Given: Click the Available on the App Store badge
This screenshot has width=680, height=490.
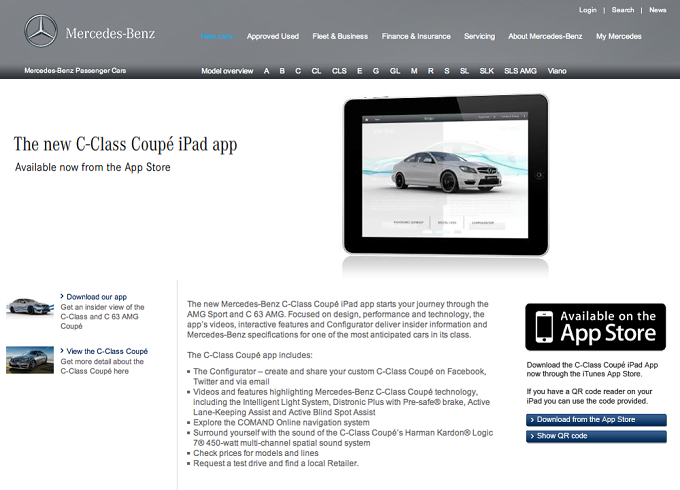Looking at the screenshot, I should (595, 327).
